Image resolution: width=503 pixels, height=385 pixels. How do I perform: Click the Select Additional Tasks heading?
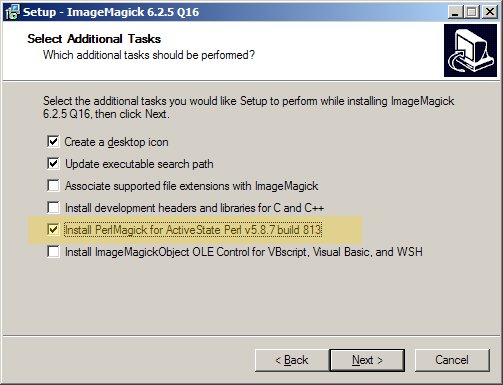(x=94, y=39)
